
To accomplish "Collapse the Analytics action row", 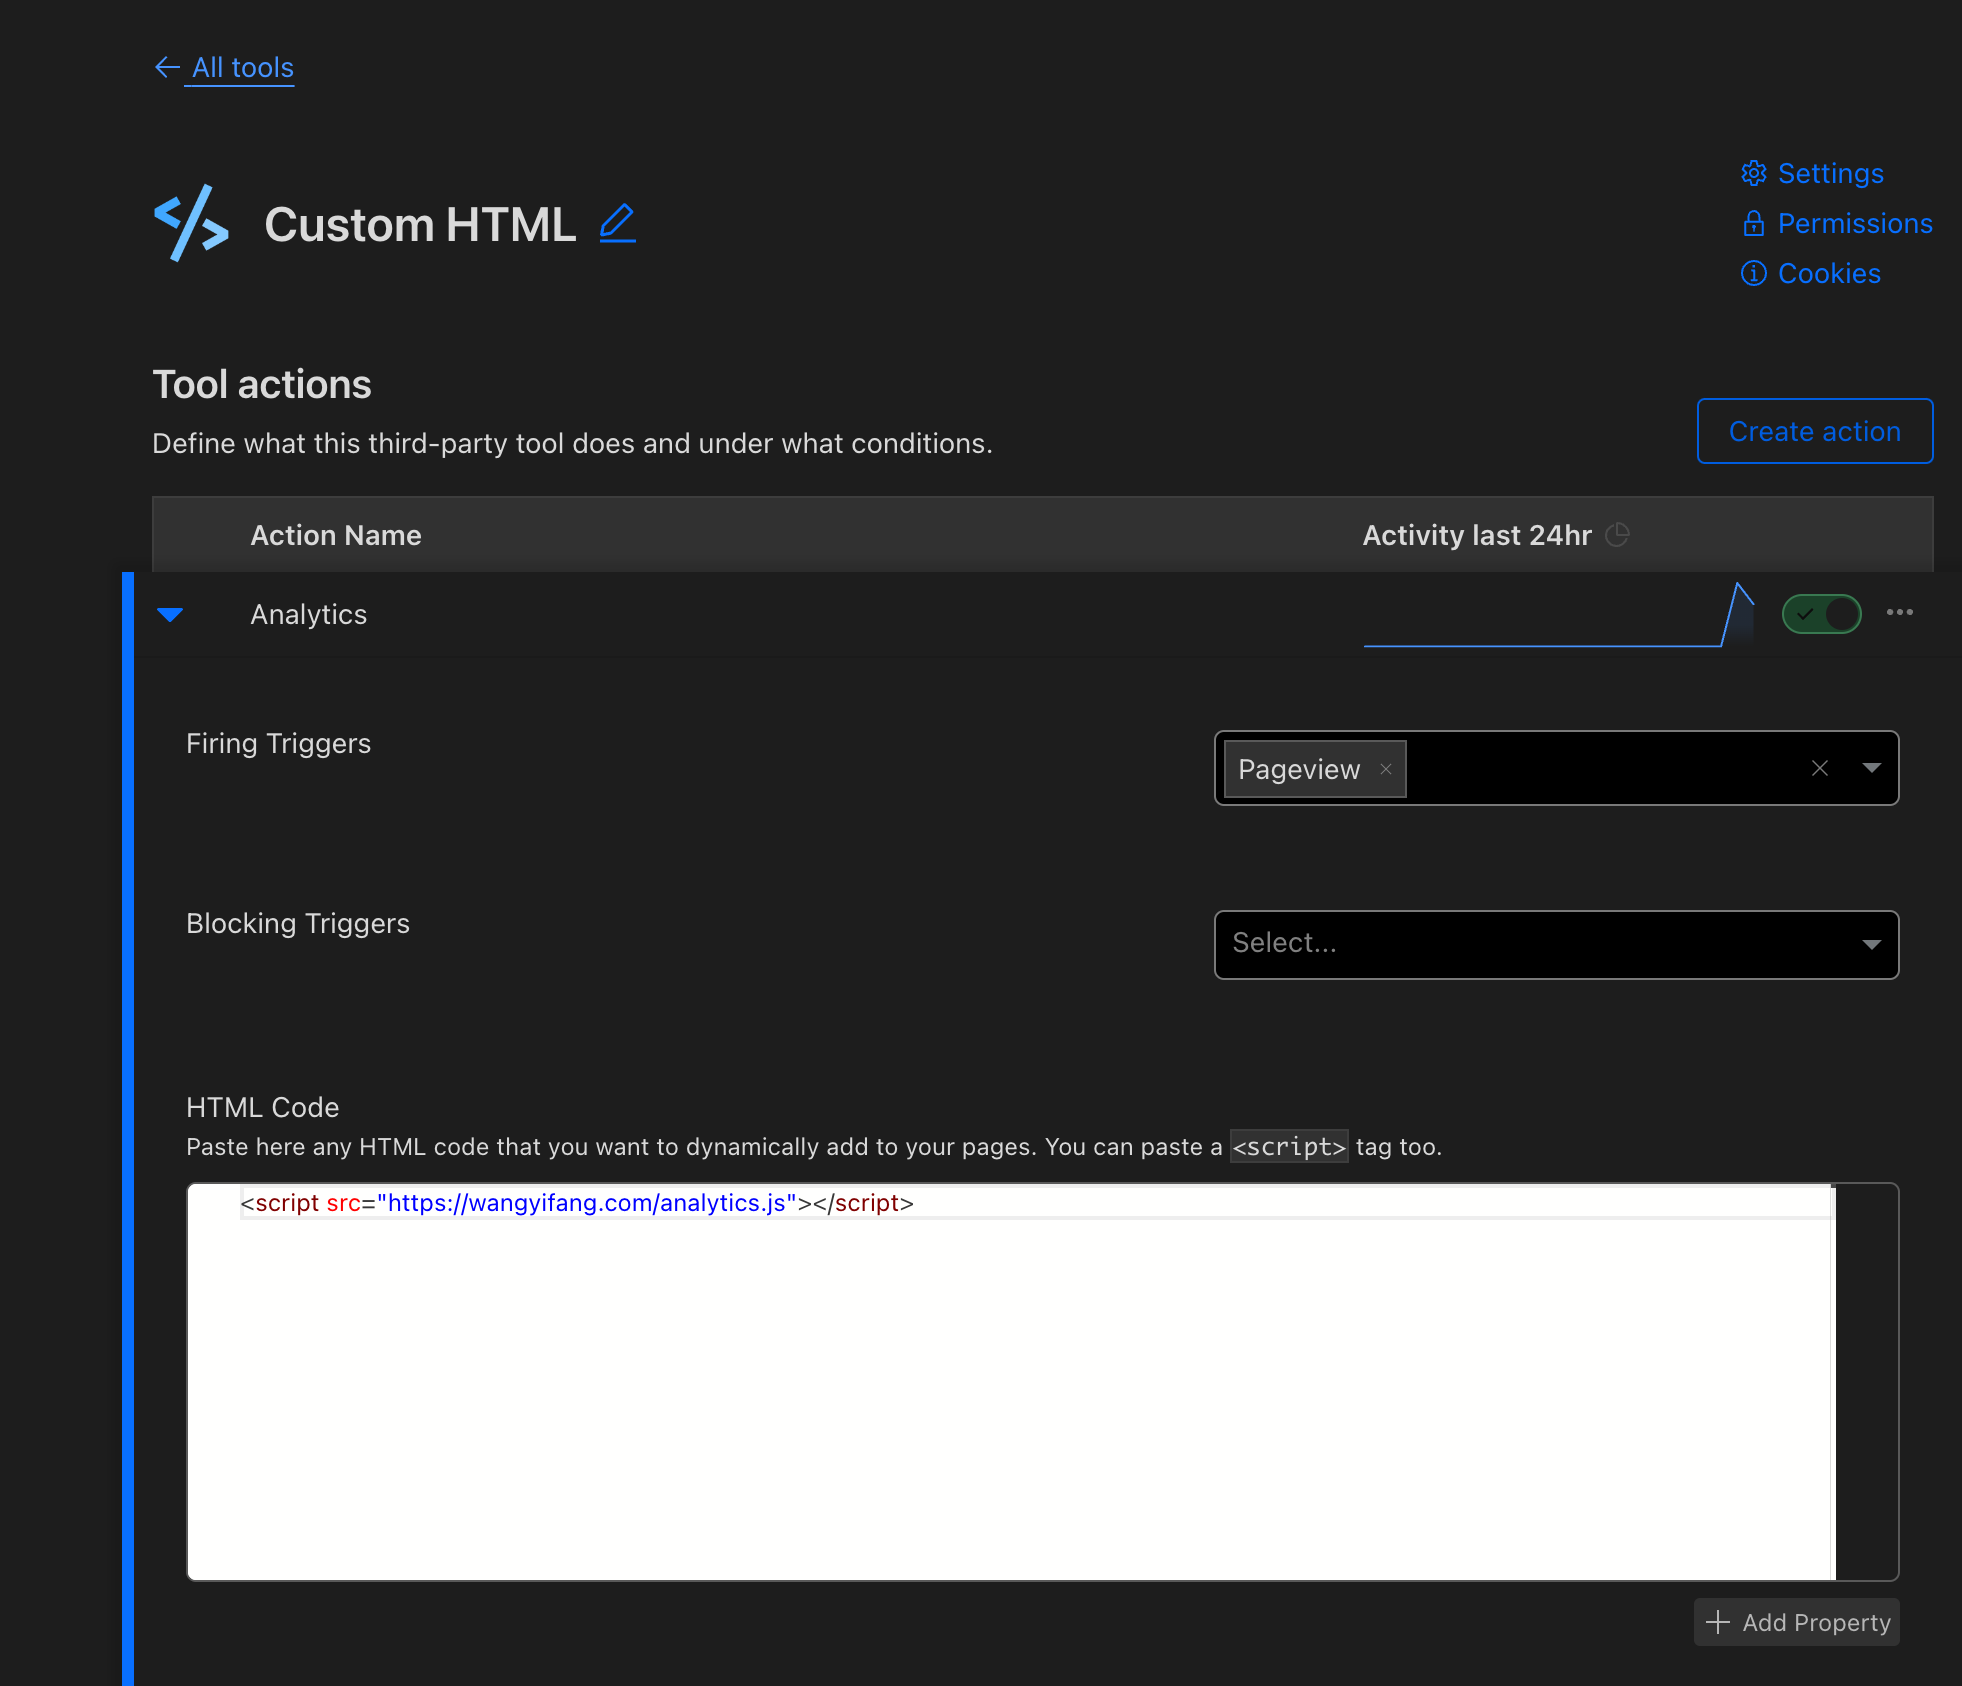I will tap(170, 614).
